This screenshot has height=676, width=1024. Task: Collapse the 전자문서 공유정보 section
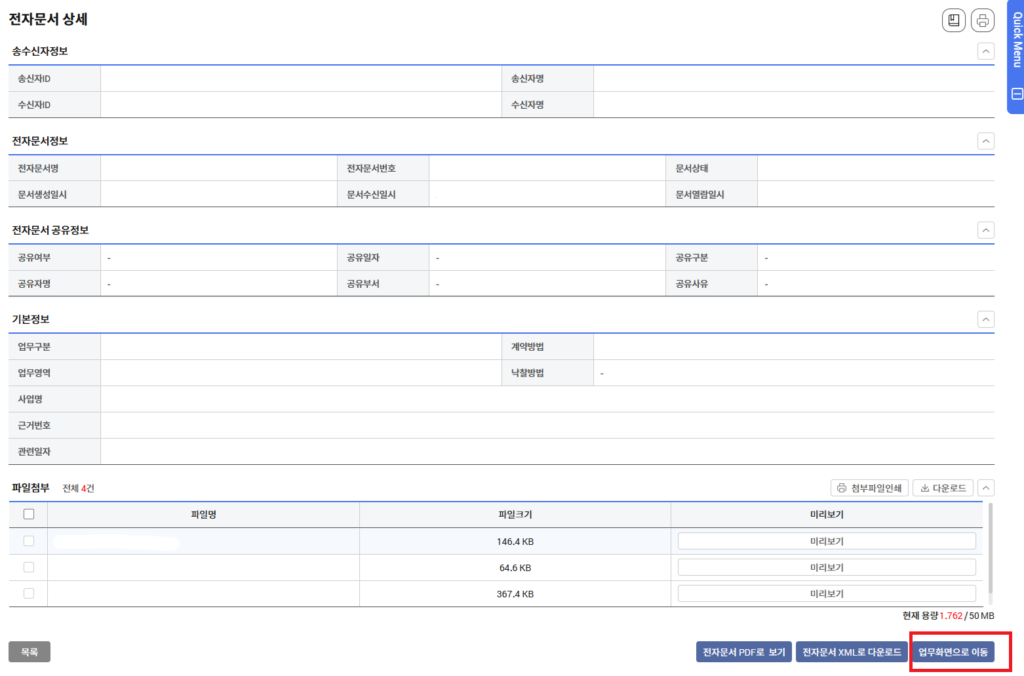[986, 230]
